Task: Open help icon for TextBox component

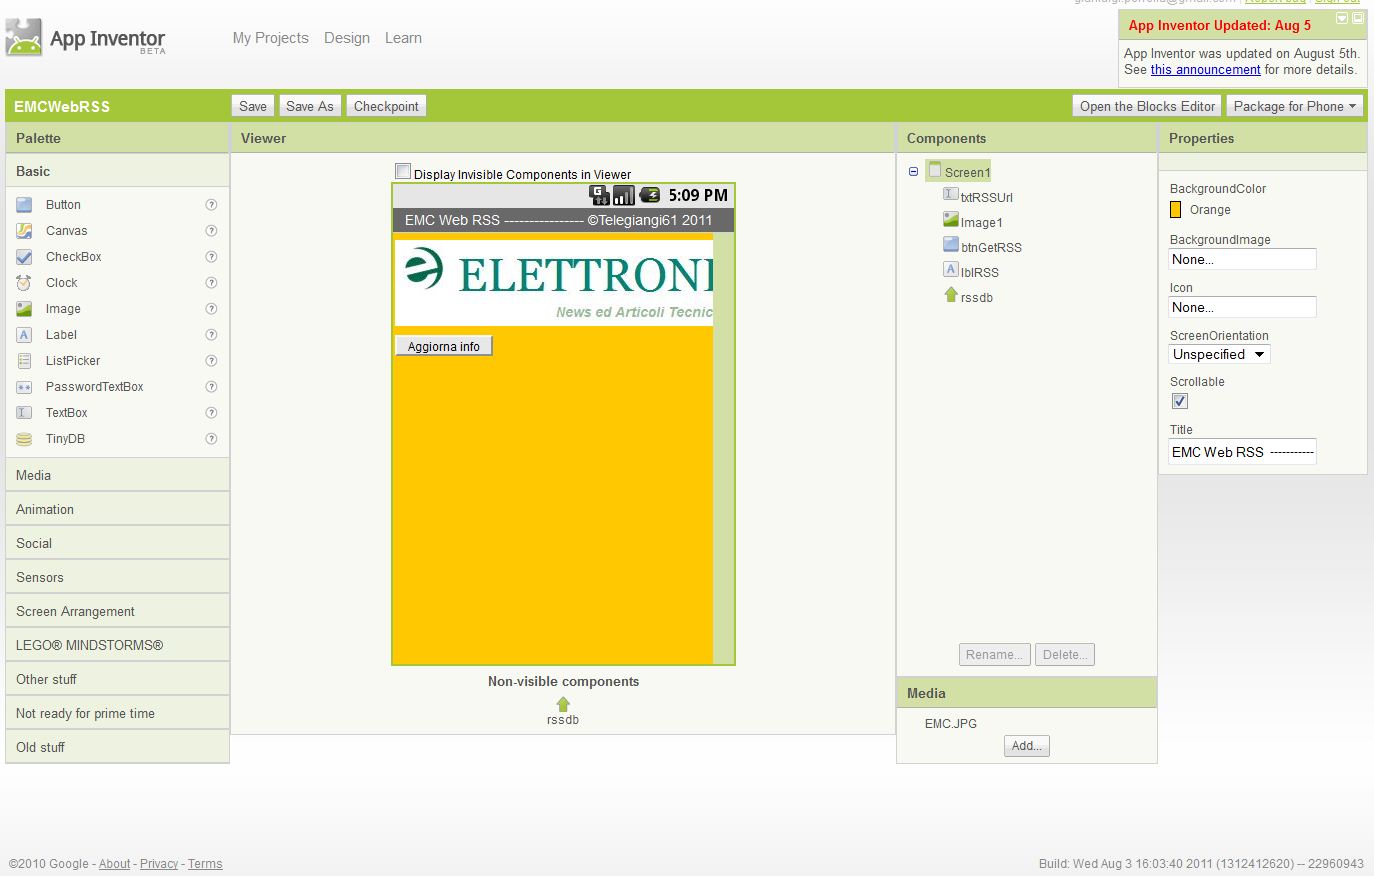Action: pyautogui.click(x=211, y=413)
